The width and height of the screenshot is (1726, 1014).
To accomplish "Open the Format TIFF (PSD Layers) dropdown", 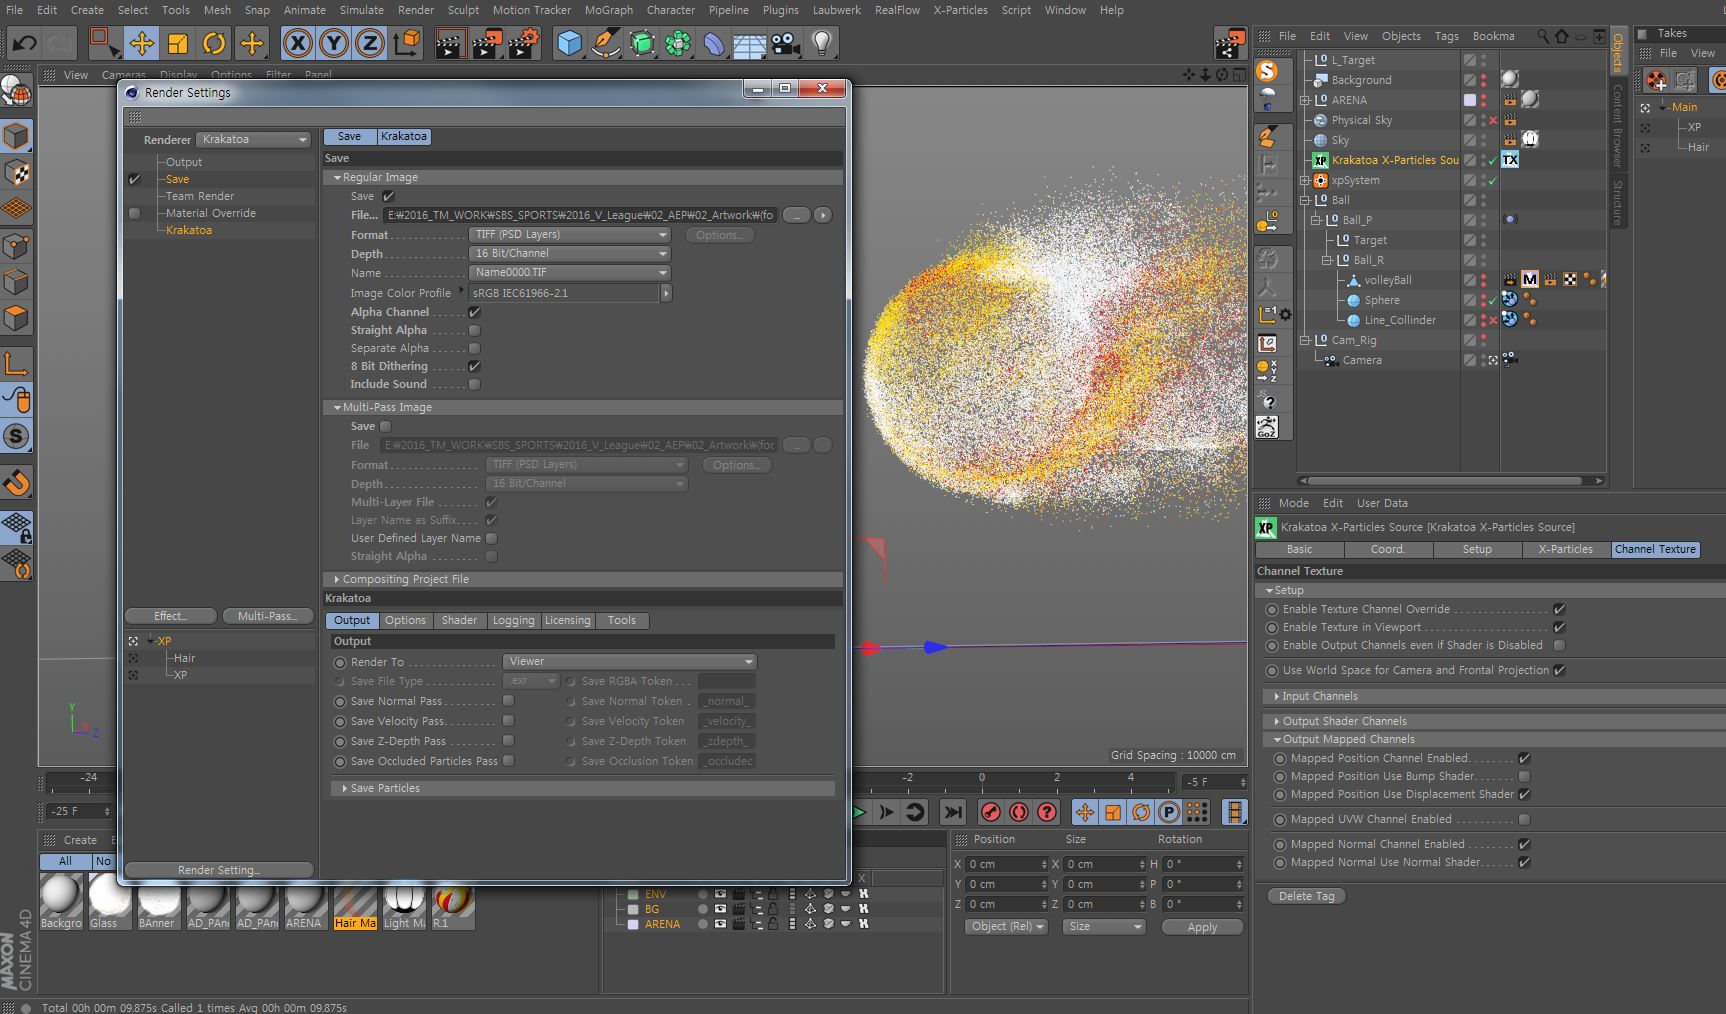I will [x=570, y=235].
